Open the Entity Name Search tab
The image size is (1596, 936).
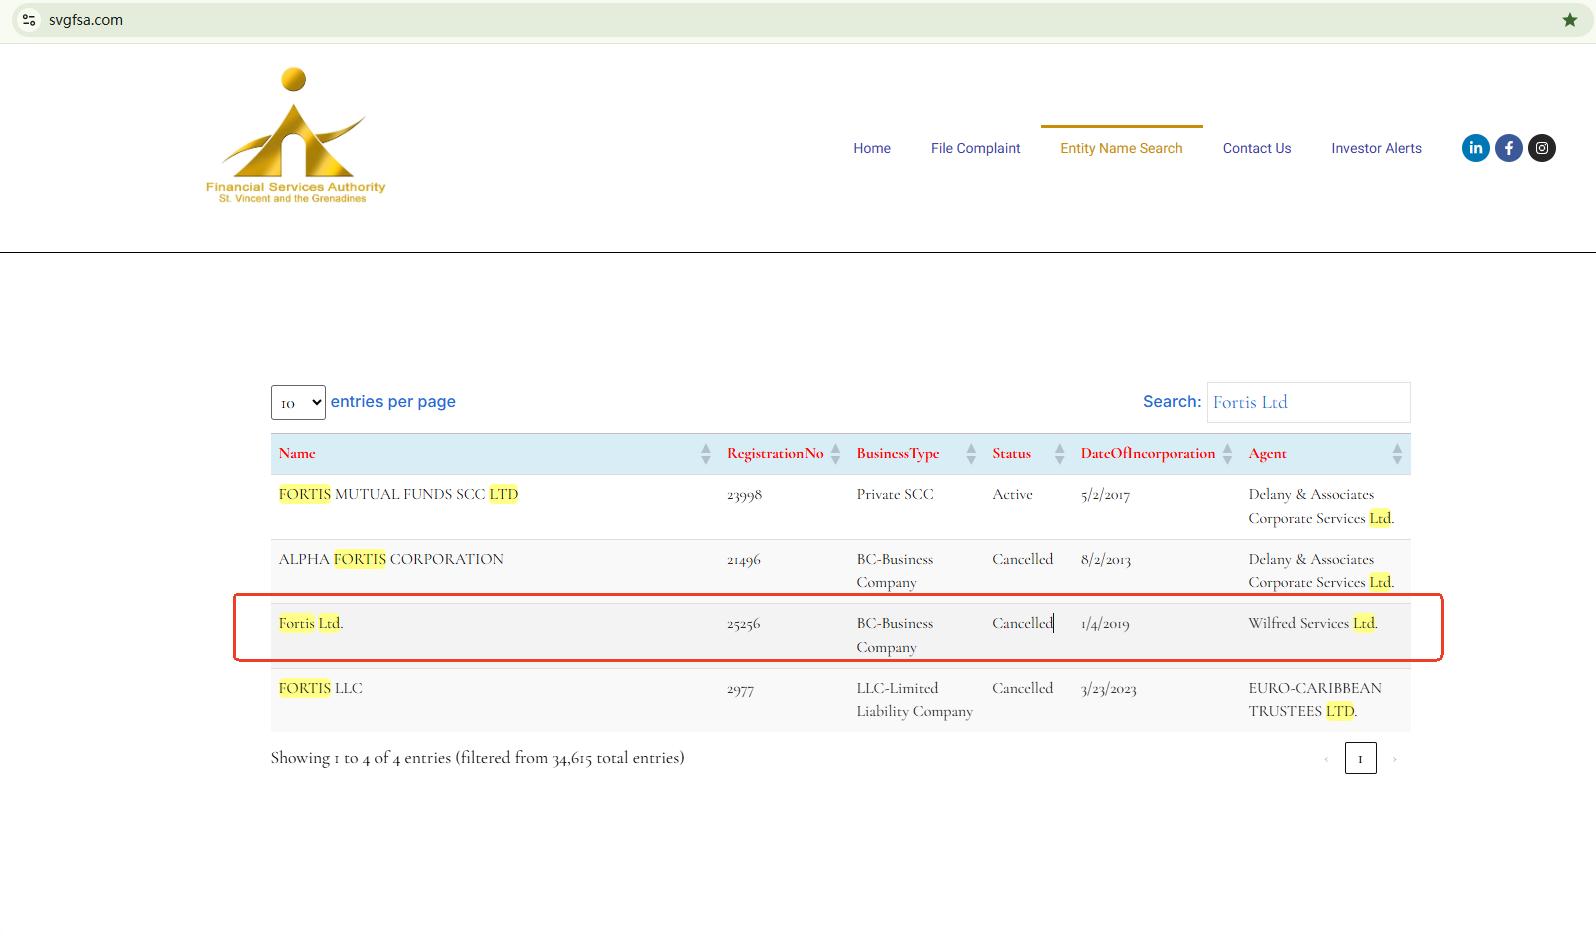tap(1121, 148)
